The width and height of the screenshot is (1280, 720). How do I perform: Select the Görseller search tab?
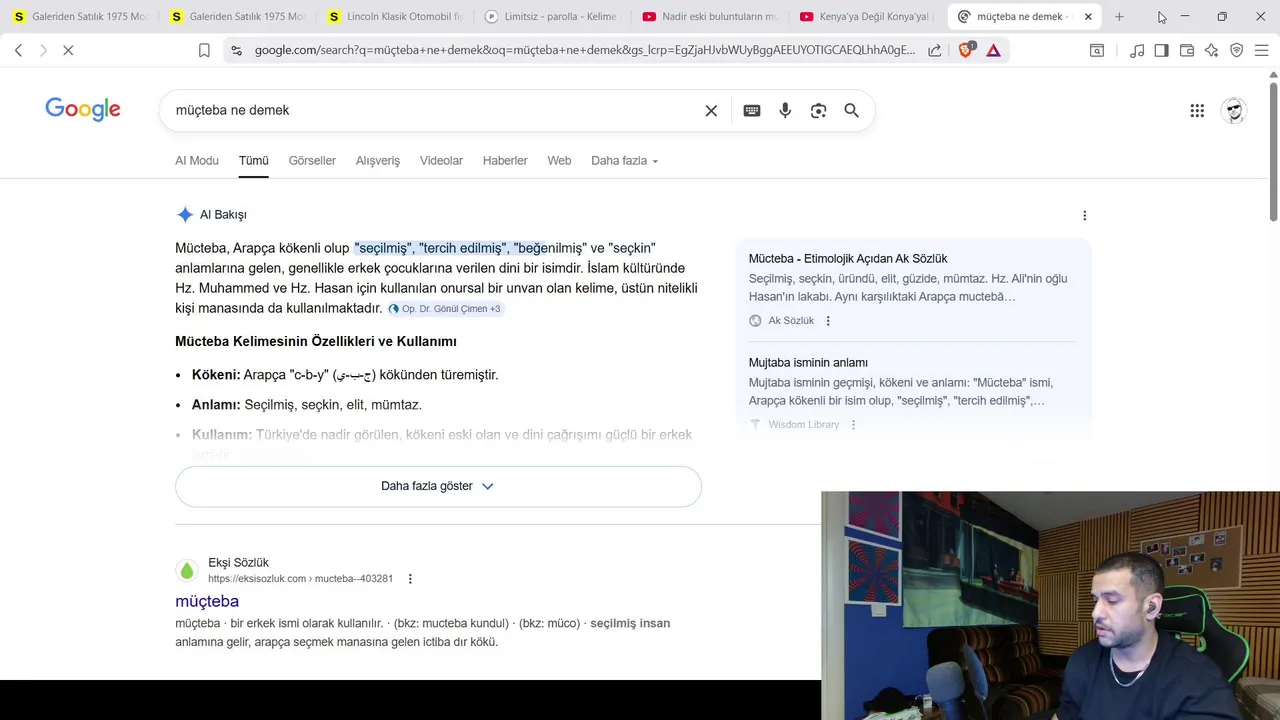tap(312, 161)
